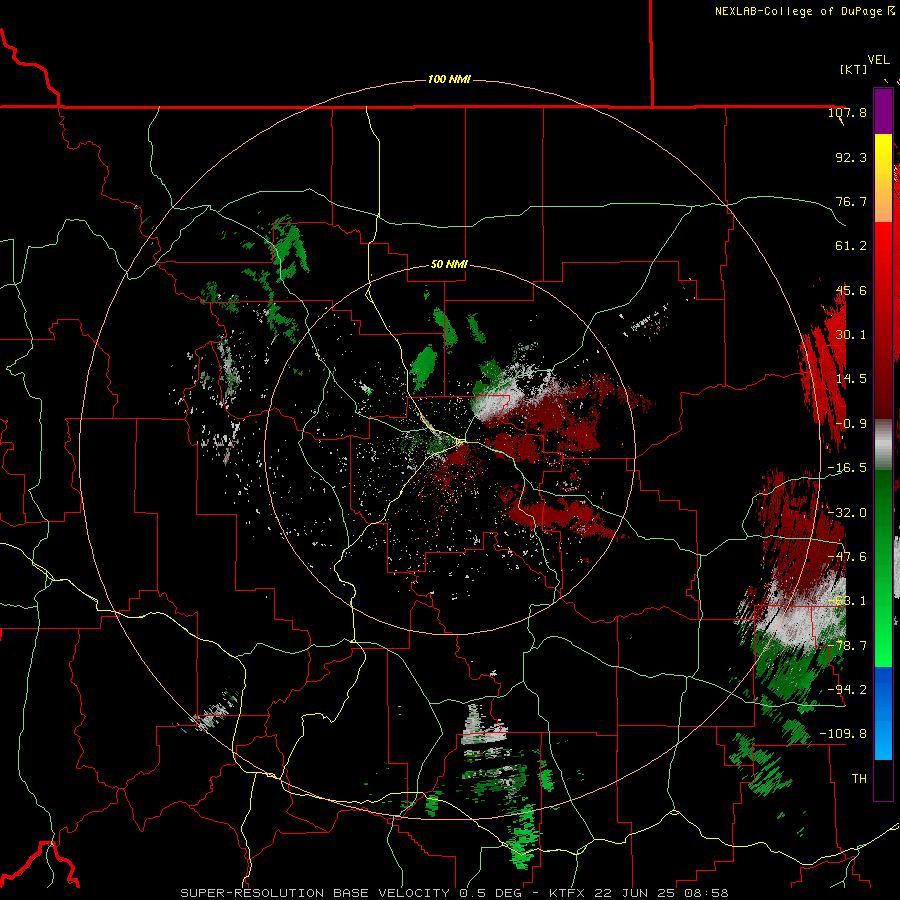Click the TH label on the legend
Image resolution: width=900 pixels, height=900 pixels.
pos(859,779)
